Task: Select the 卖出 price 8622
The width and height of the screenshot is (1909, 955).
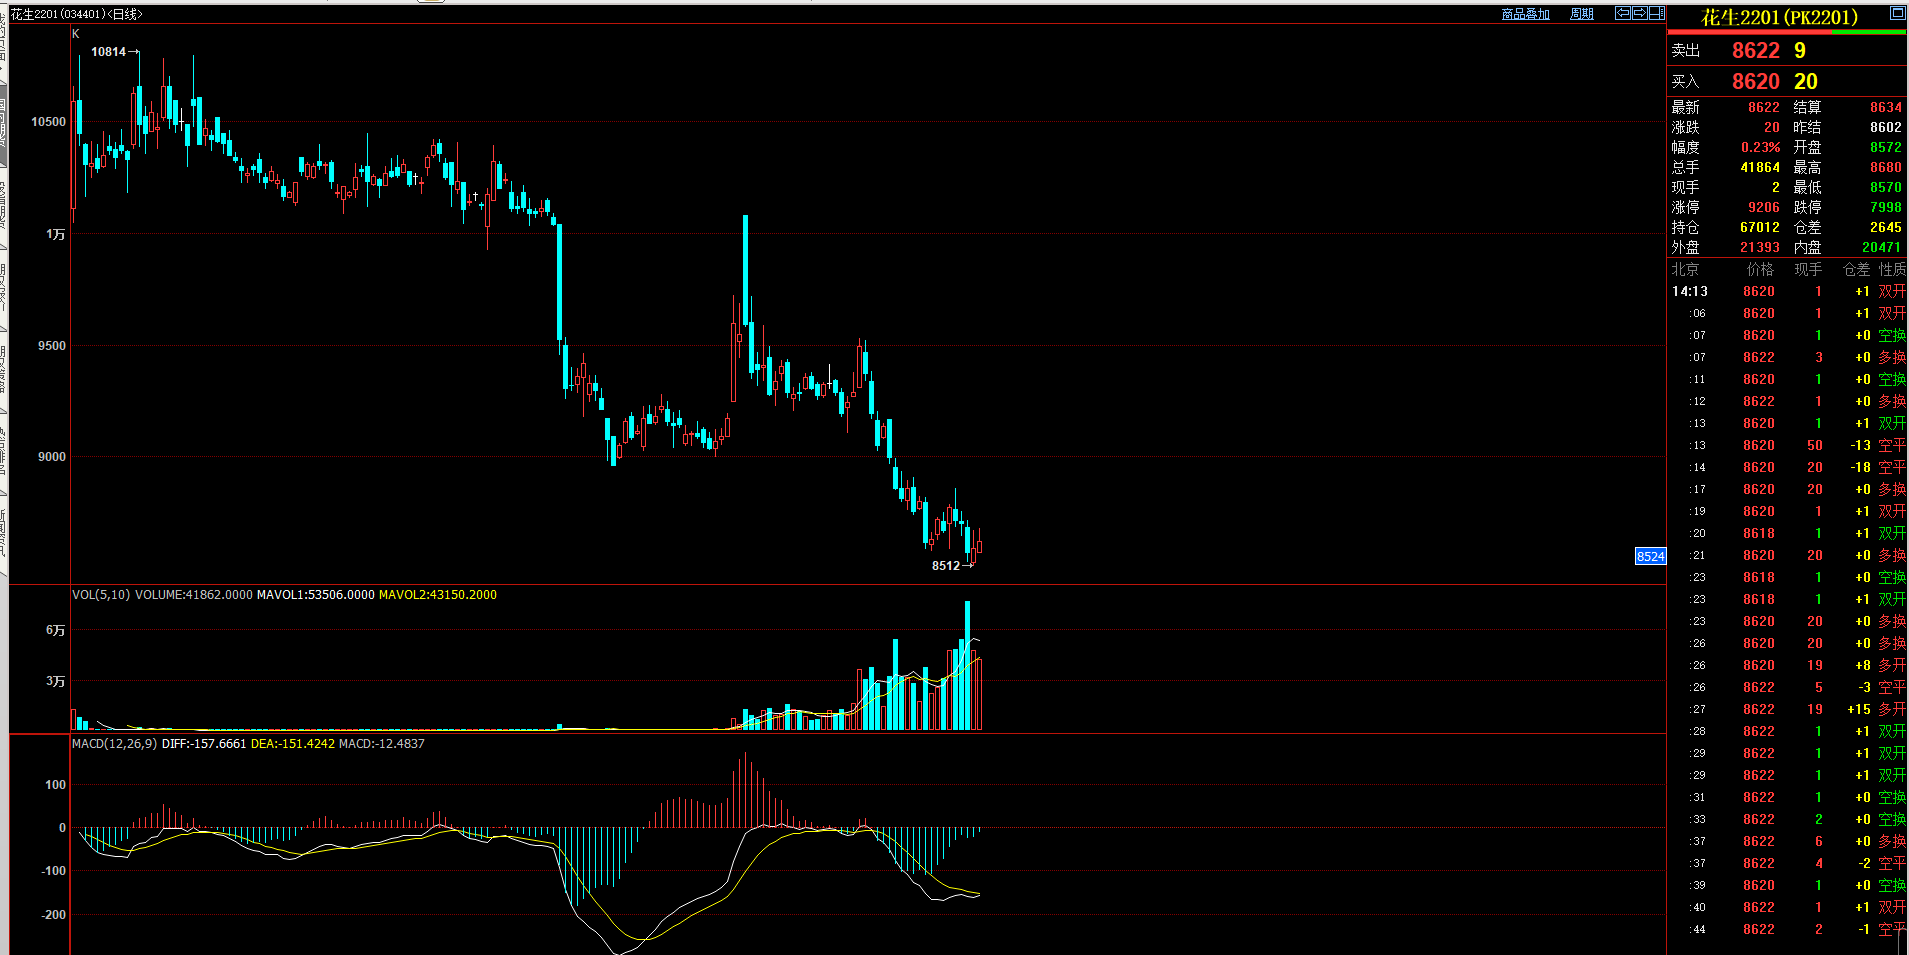Action: [x=1756, y=50]
